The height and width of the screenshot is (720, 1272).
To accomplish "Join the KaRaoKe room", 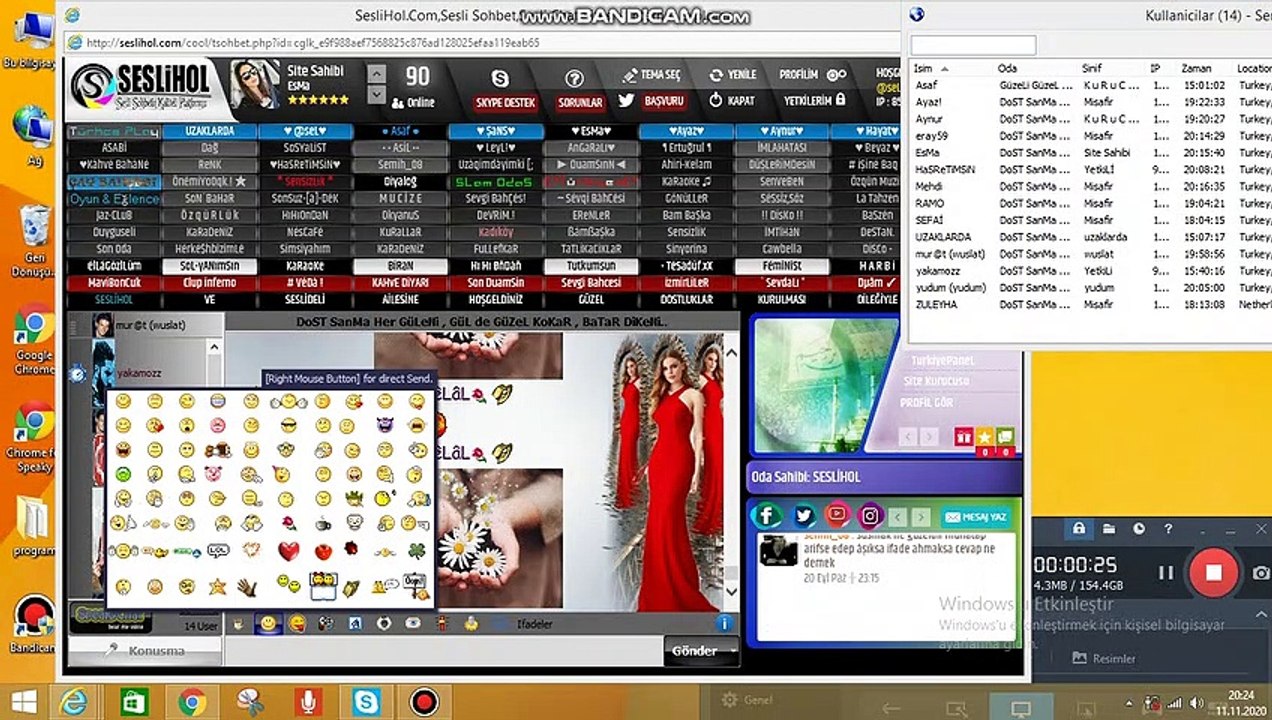I will (304, 266).
